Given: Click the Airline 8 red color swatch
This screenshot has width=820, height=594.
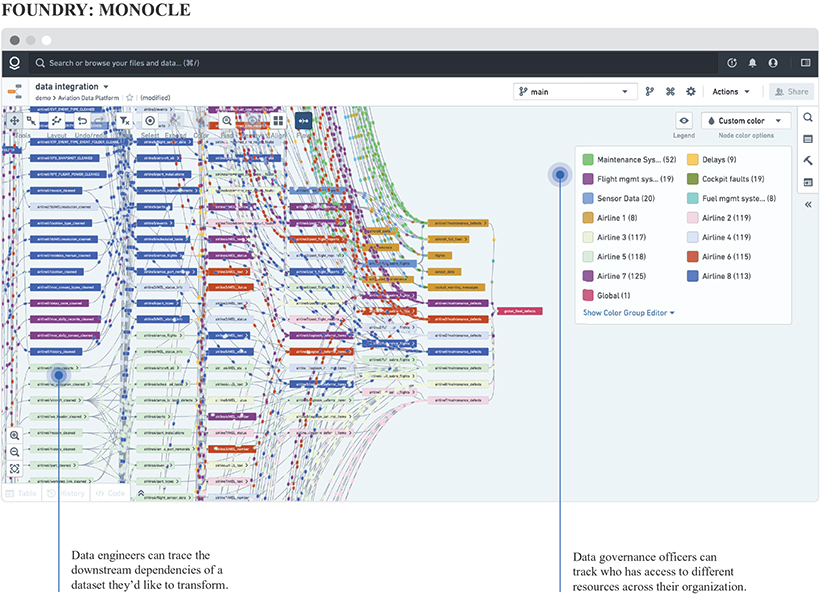Looking at the screenshot, I should [692, 278].
